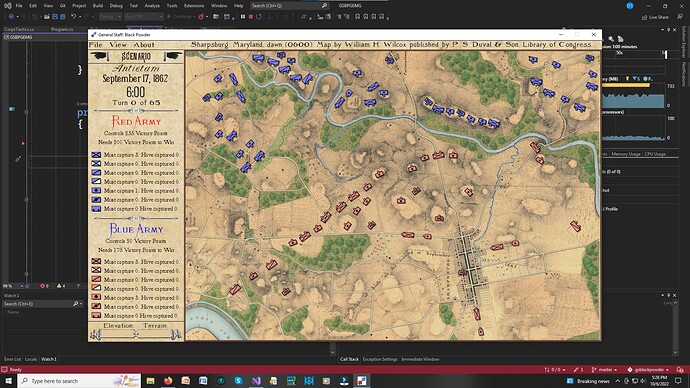The image size is (690, 388).
Task: Click the Undo arrow in toolbar
Action: pos(73,17)
